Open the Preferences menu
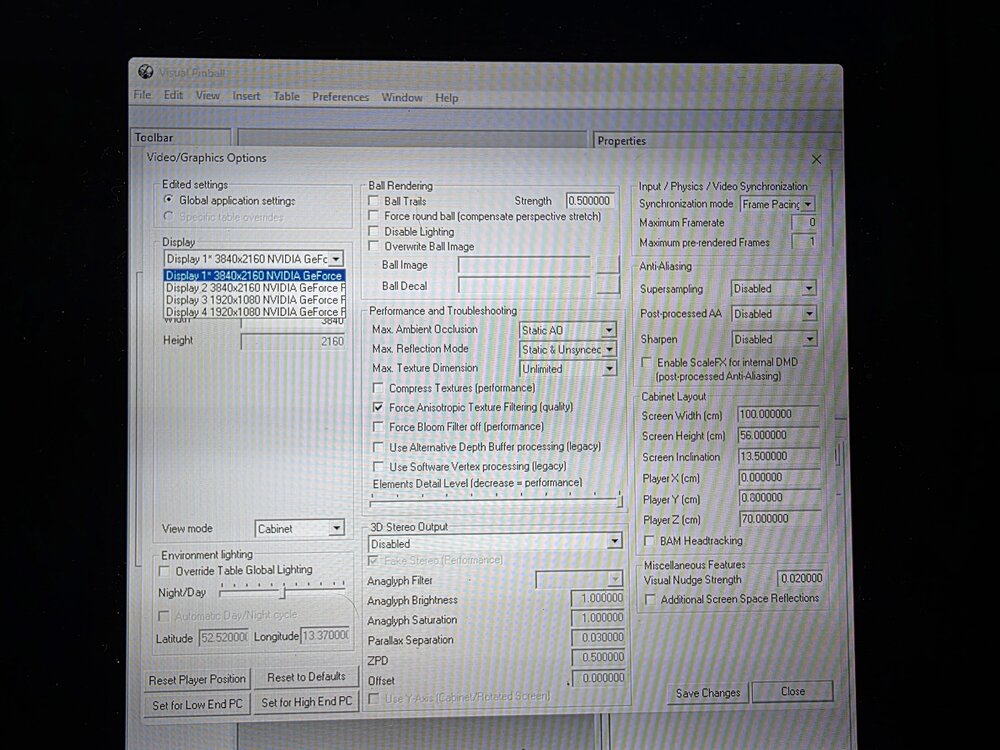 (341, 97)
